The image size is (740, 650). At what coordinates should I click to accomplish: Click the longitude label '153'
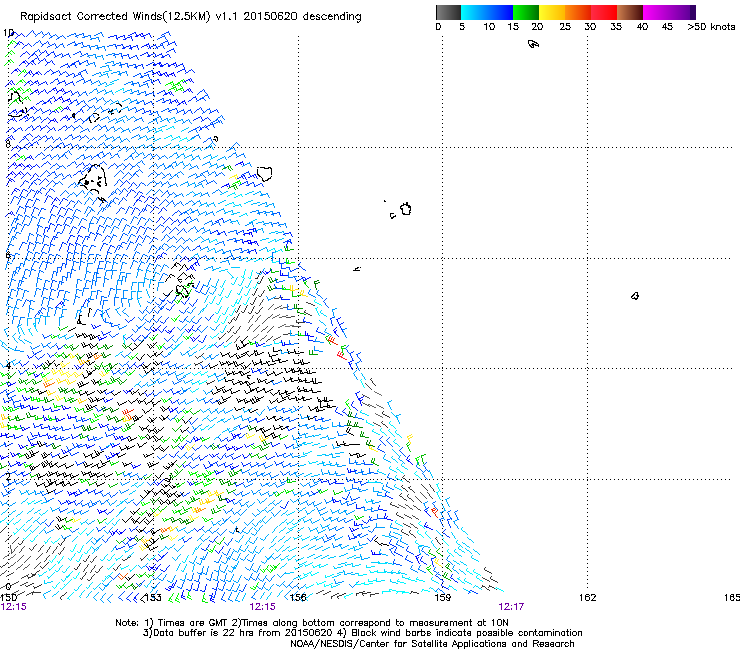(x=153, y=598)
